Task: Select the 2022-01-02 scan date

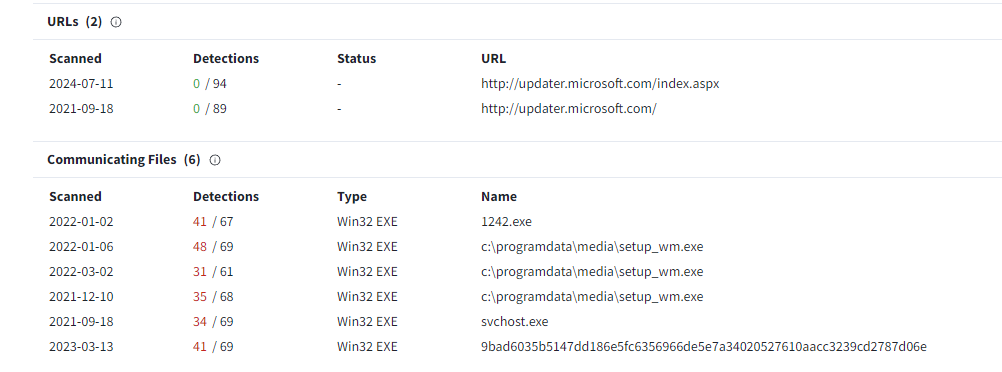Action: (81, 222)
